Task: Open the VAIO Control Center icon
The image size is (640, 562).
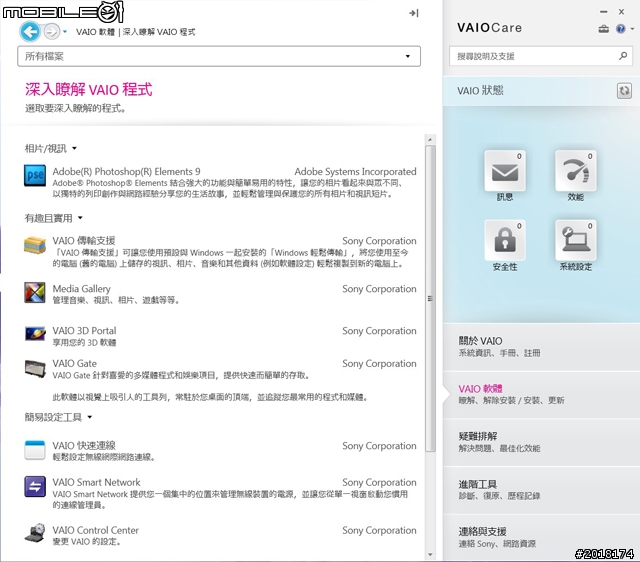Action: (x=35, y=533)
